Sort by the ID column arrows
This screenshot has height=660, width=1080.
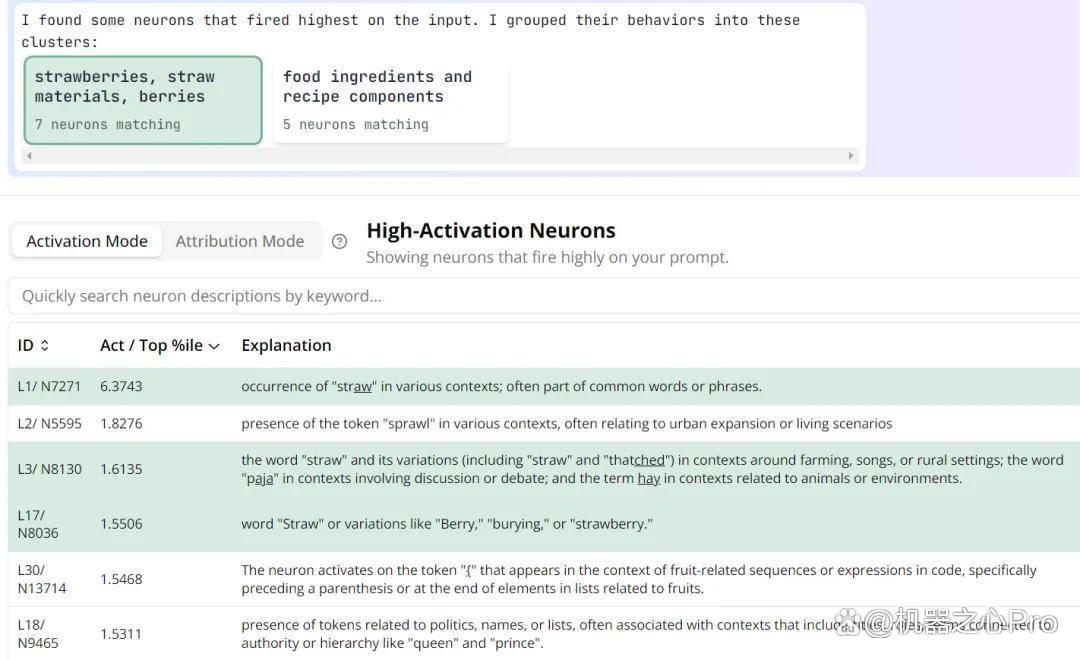point(45,345)
